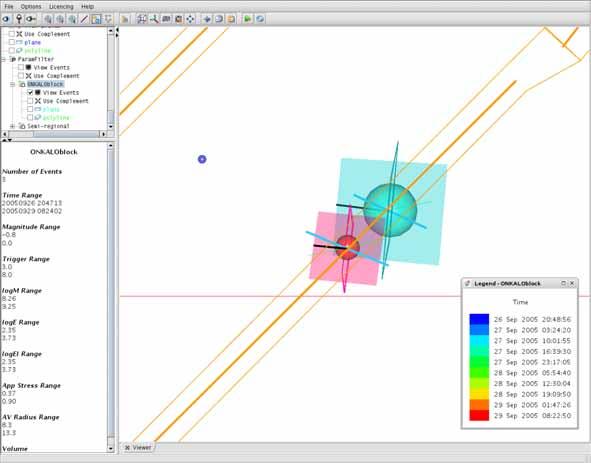
Task: Select the ParamFilter tree item
Action: tap(36, 59)
